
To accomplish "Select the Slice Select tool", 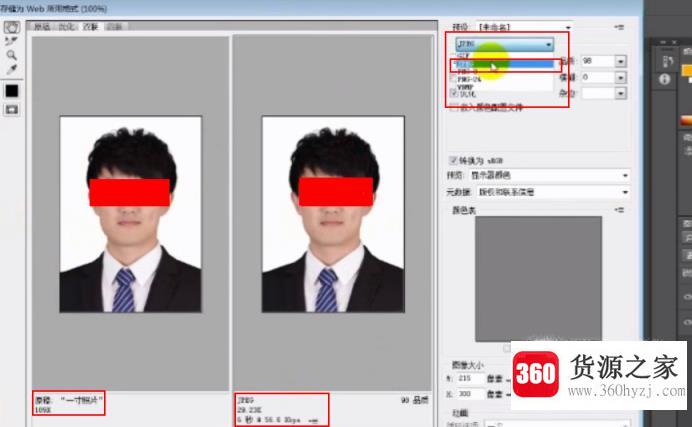I will click(x=11, y=41).
